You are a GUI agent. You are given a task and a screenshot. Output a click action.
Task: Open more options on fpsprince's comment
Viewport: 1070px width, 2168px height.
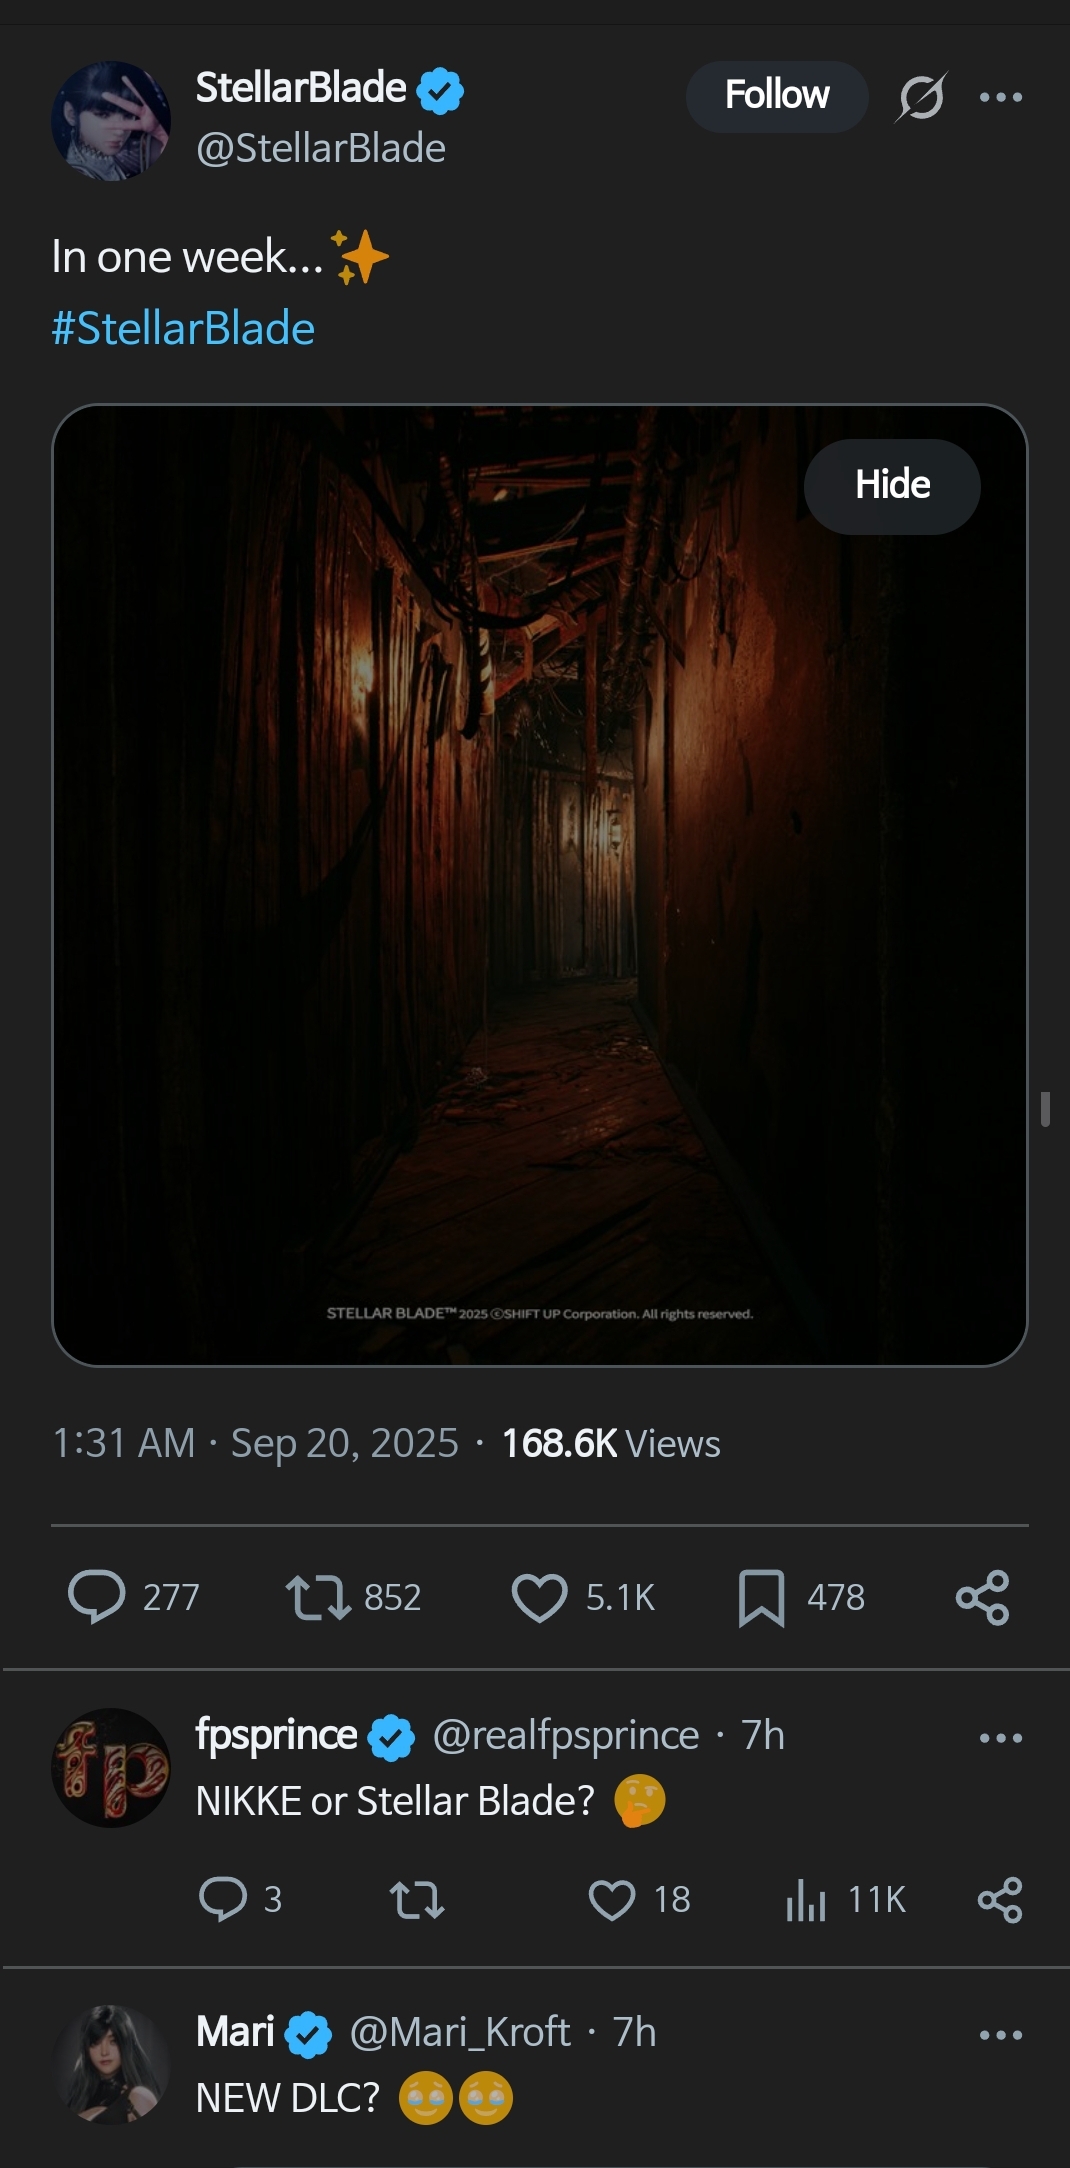pyautogui.click(x=1001, y=1738)
